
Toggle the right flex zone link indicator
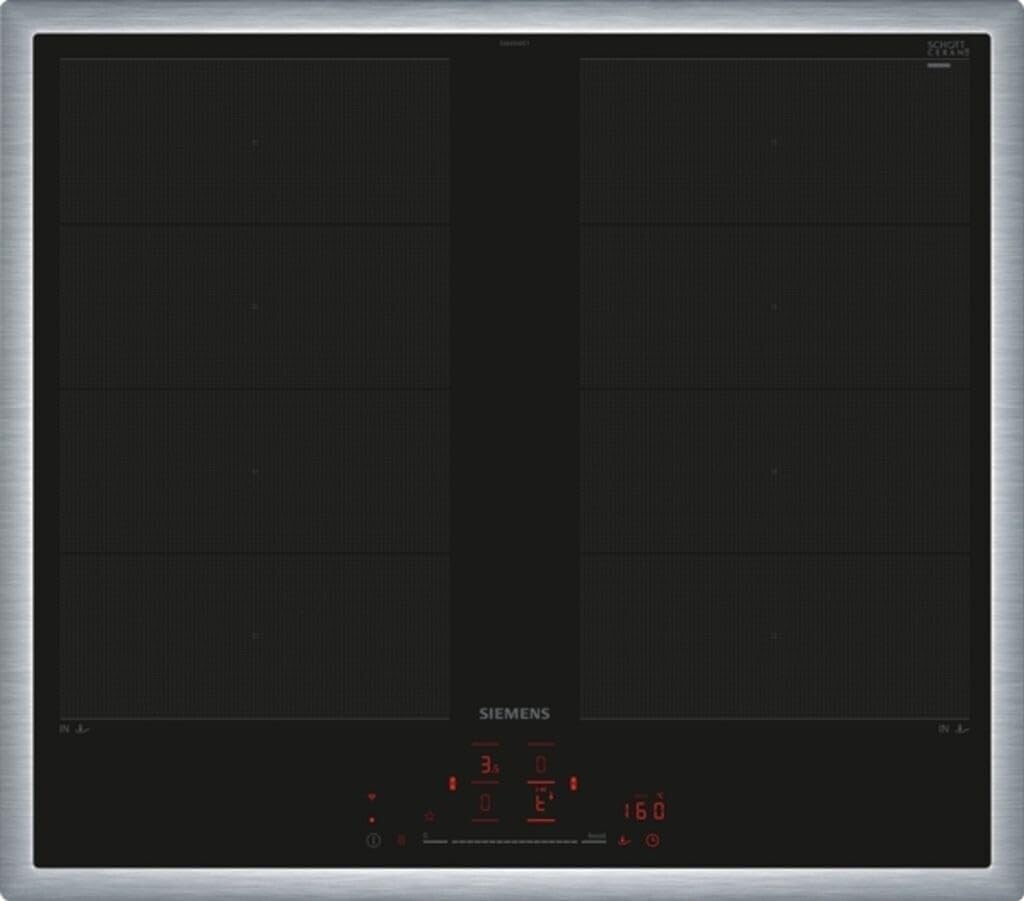[x=573, y=784]
